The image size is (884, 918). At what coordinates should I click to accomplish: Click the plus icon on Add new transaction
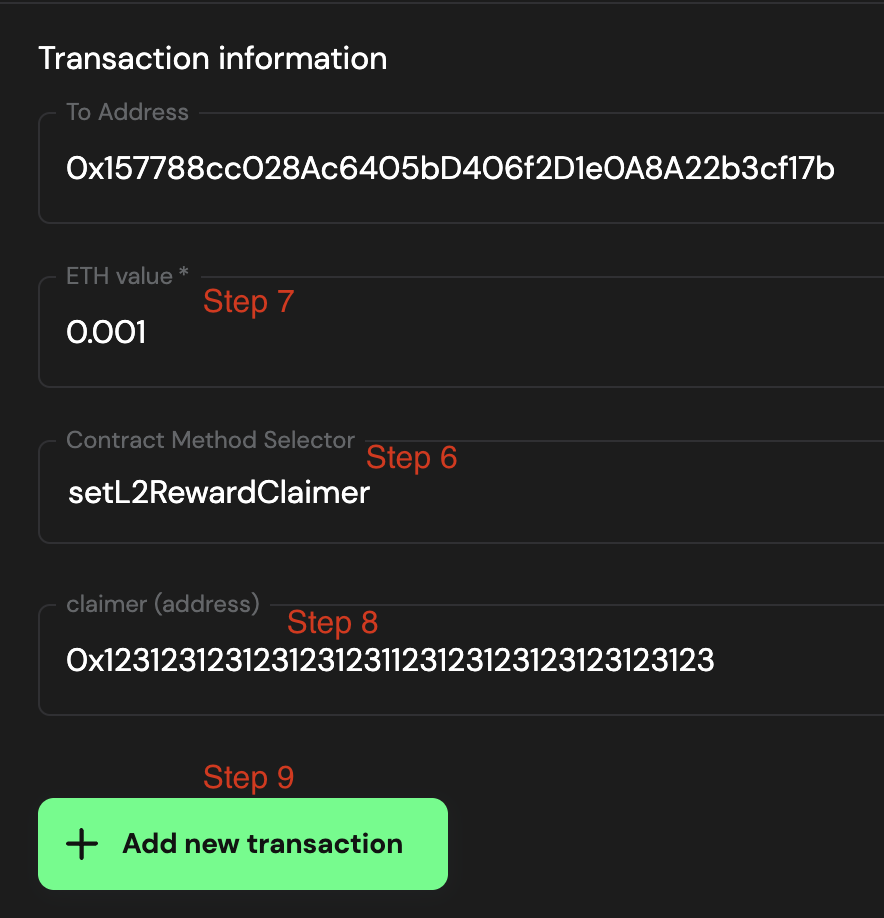tap(81, 844)
